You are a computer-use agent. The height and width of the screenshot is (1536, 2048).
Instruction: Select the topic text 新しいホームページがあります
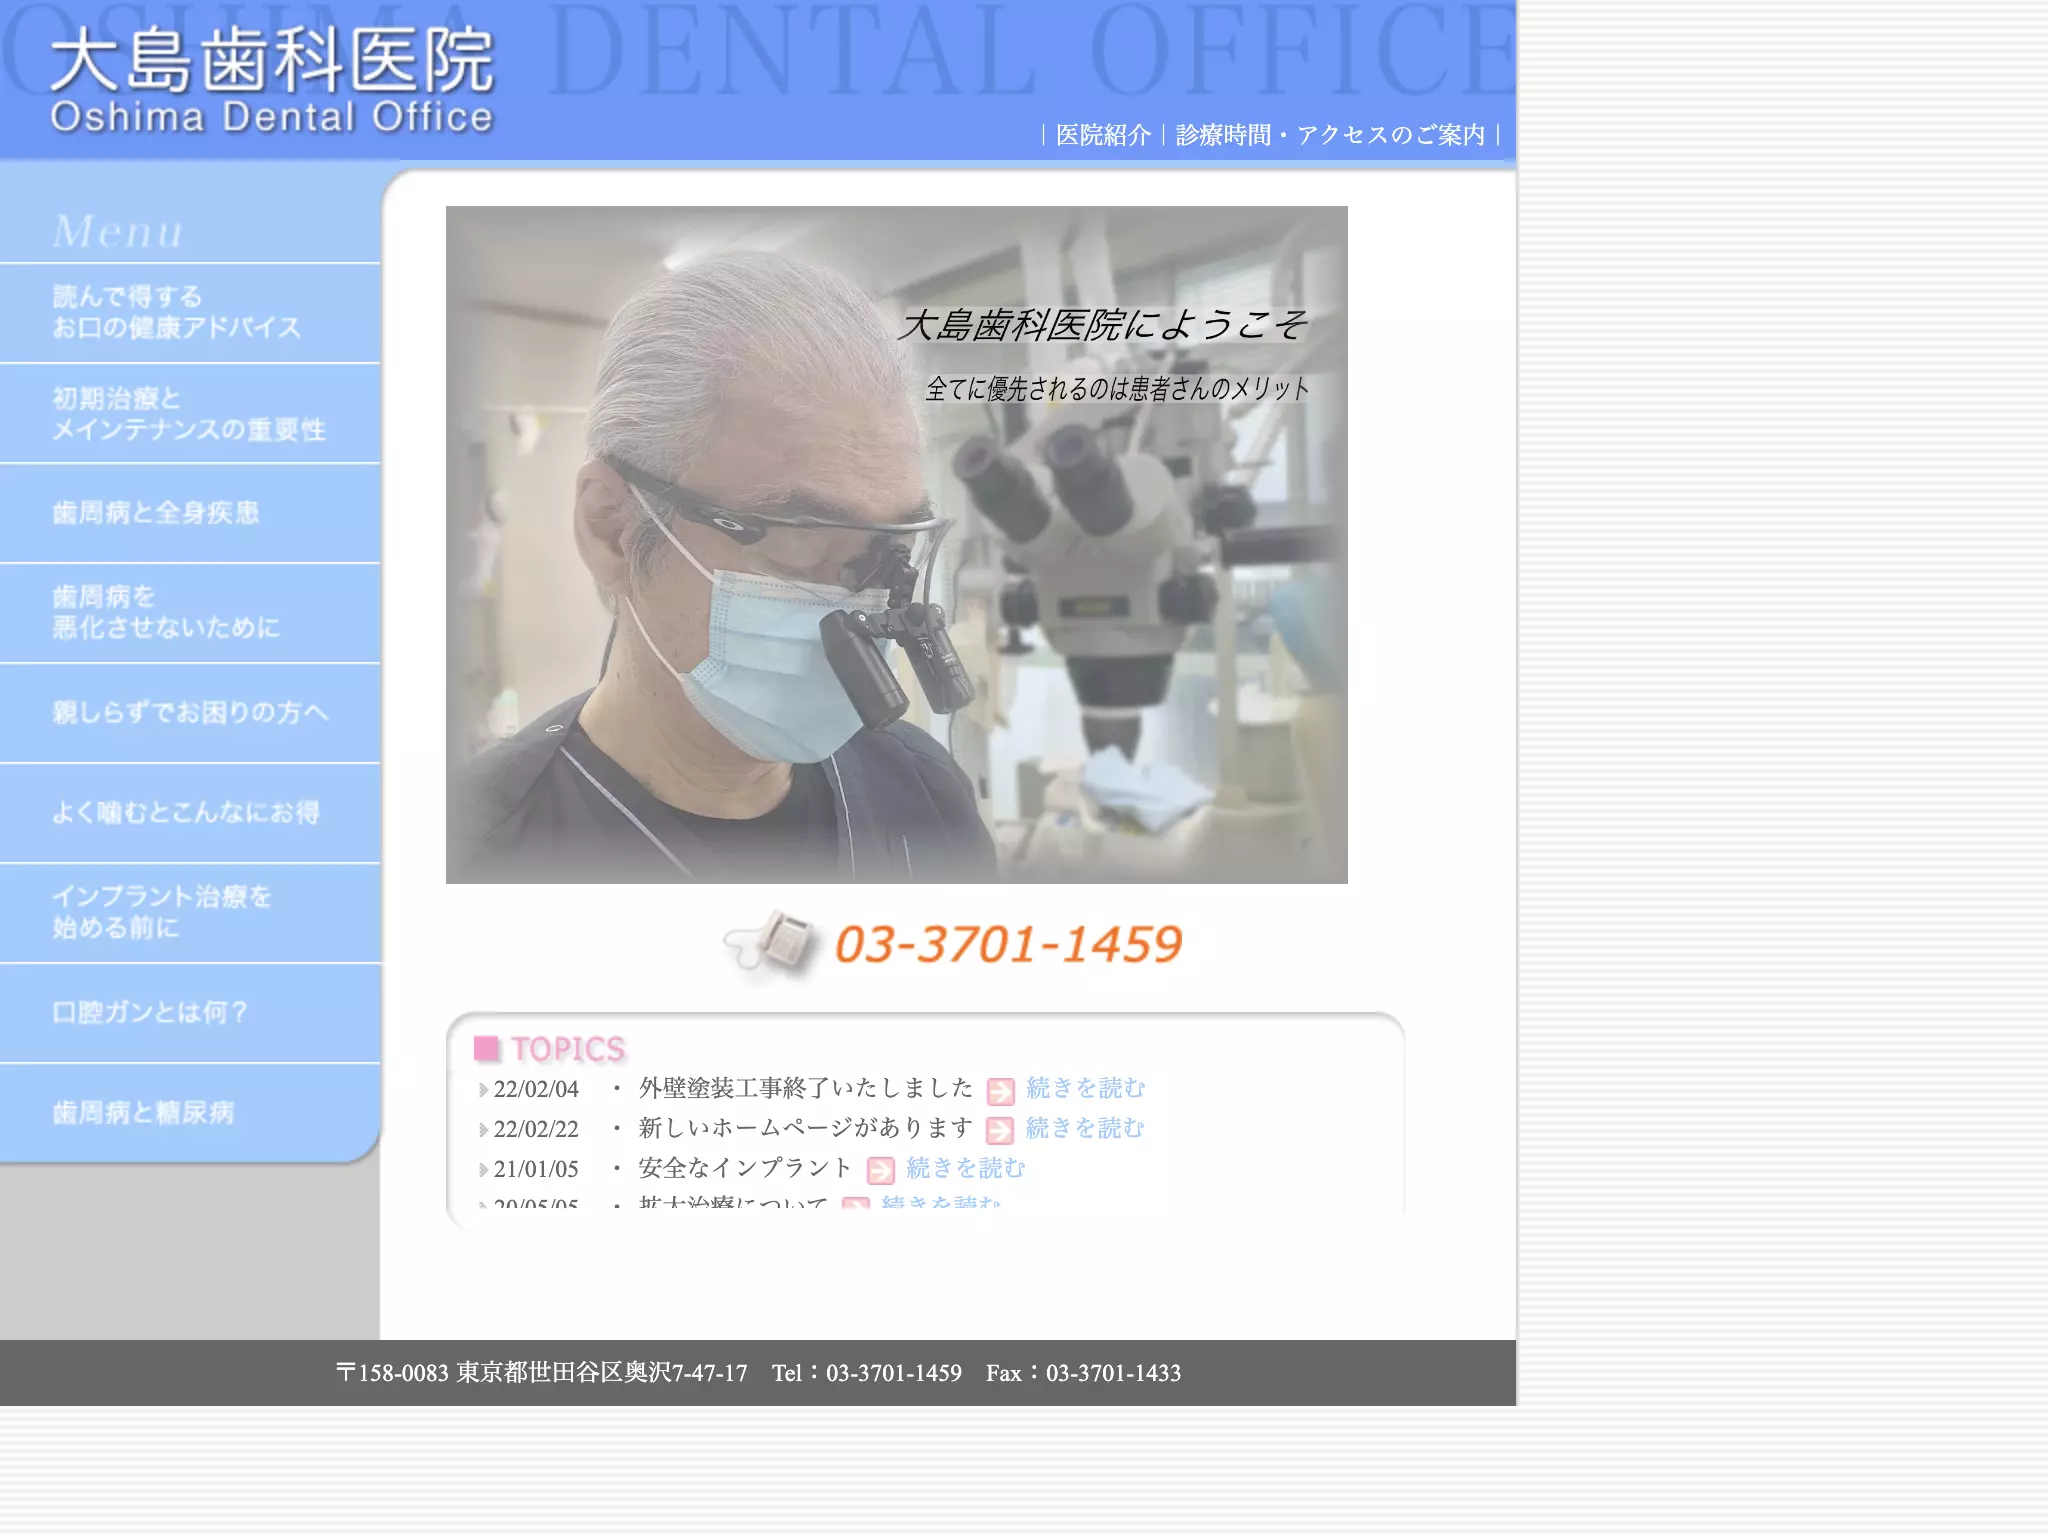[x=805, y=1128]
